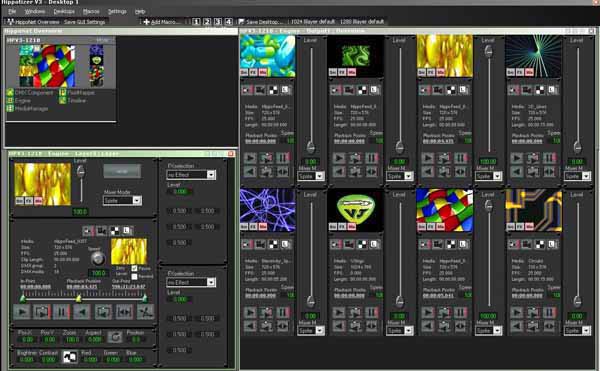
Task: Switch to desktop 4 toolbar button
Action: point(228,22)
